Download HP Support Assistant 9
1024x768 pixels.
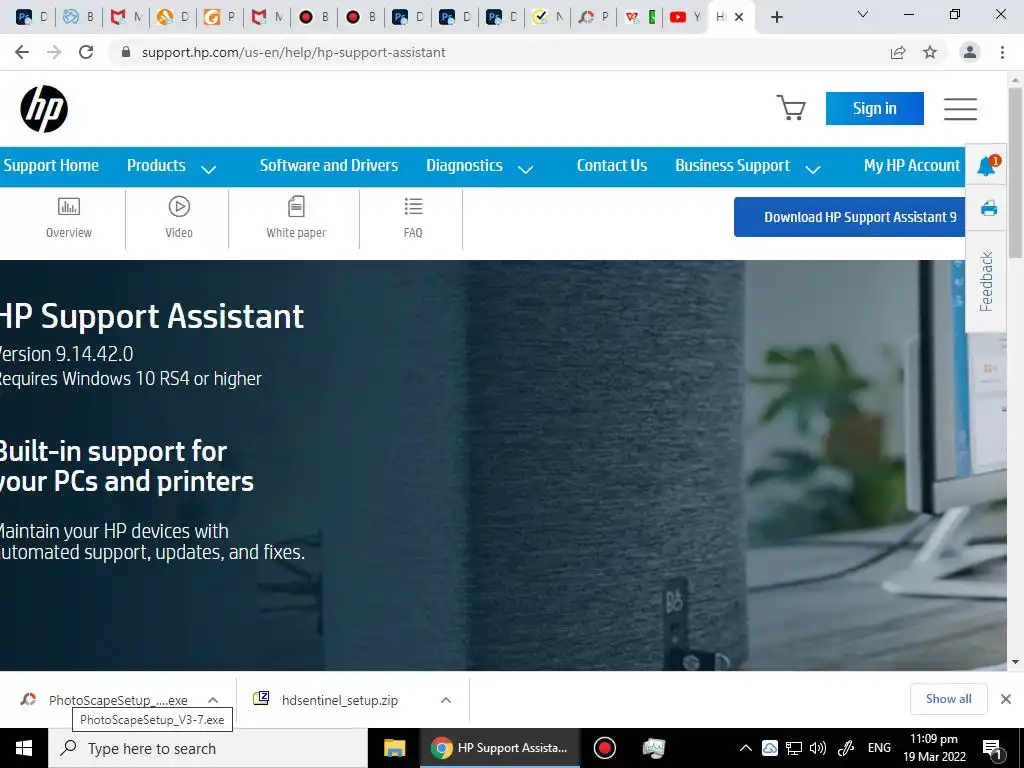pos(850,217)
